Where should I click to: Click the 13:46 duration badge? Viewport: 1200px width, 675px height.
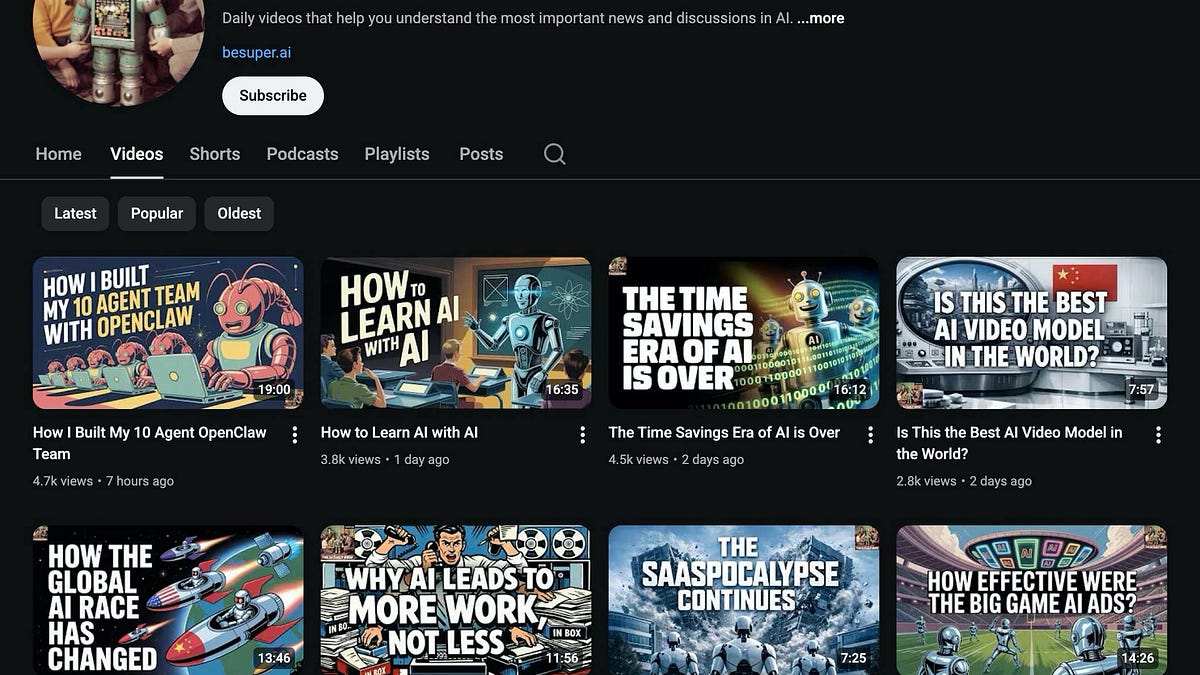click(274, 658)
